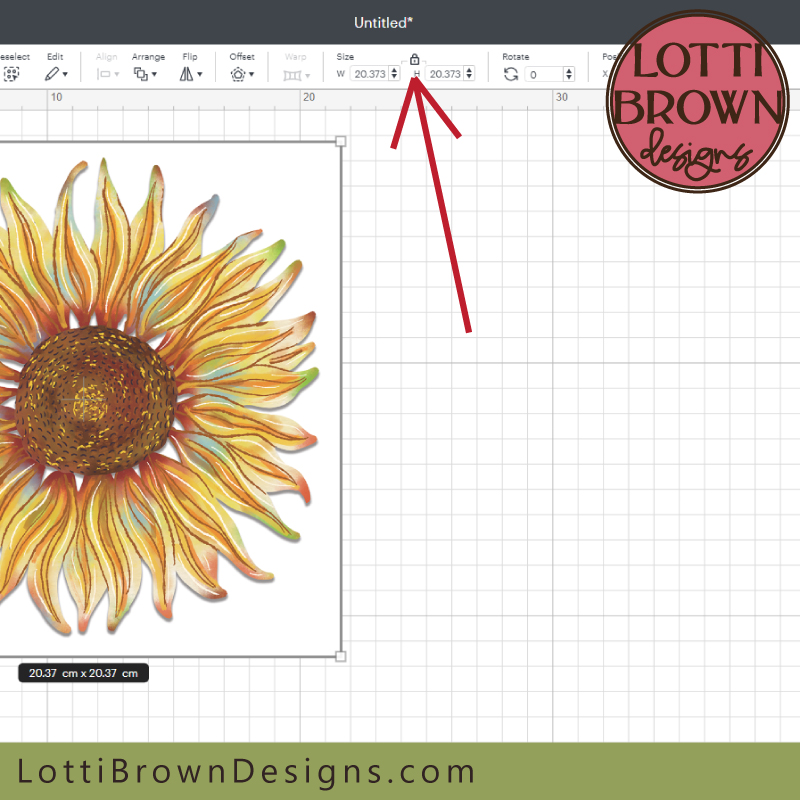Click the Rotate stepper arrows

coord(569,74)
